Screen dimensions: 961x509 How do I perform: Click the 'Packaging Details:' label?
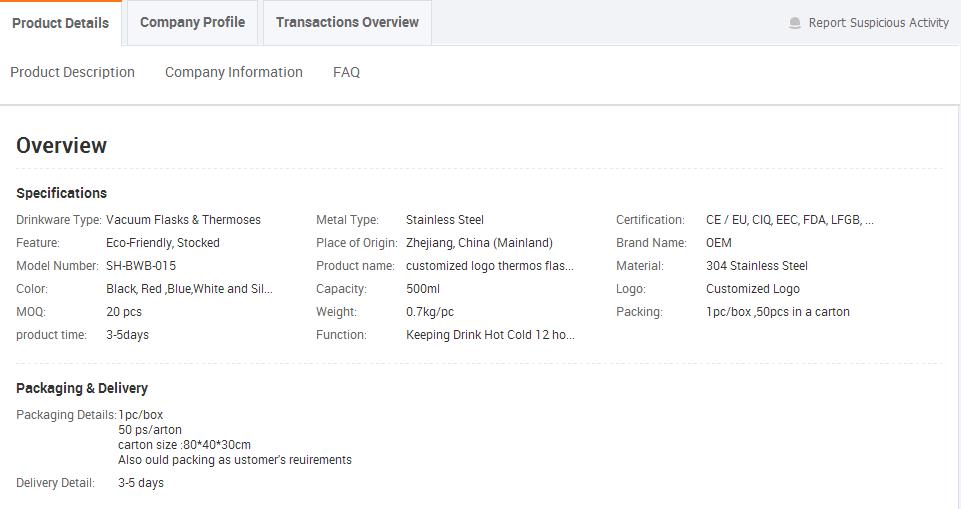click(66, 415)
